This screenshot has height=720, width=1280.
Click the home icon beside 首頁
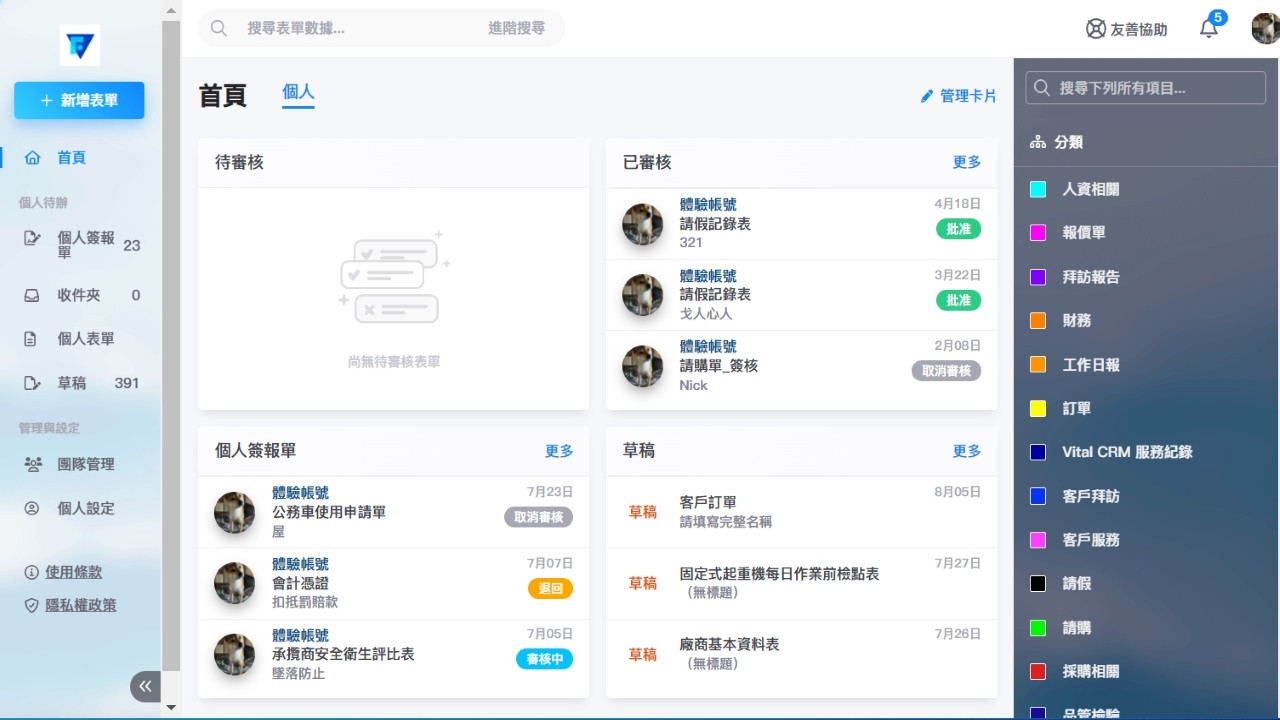[x=32, y=158]
